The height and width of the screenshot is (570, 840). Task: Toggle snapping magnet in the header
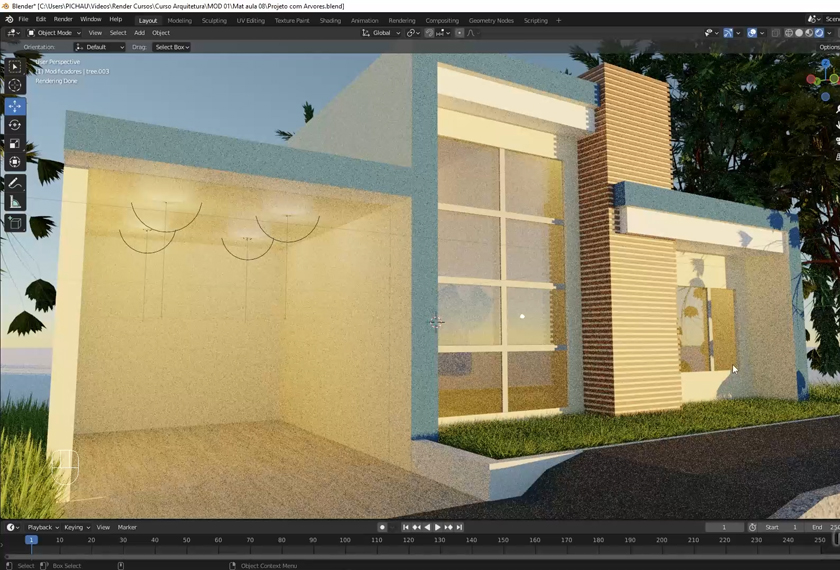pyautogui.click(x=429, y=33)
